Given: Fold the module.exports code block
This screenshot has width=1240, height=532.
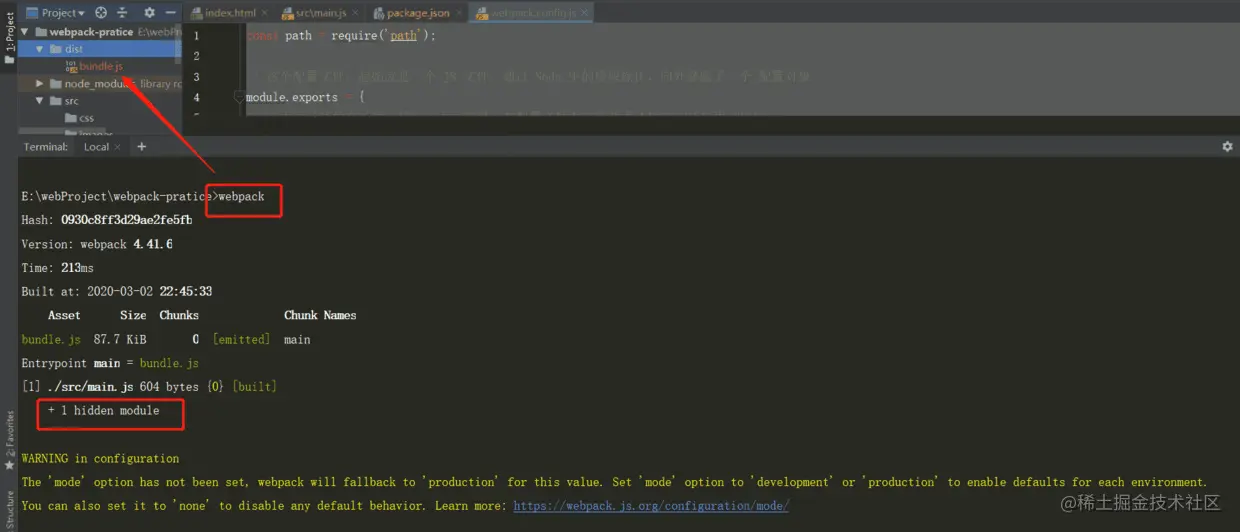Looking at the screenshot, I should (239, 98).
